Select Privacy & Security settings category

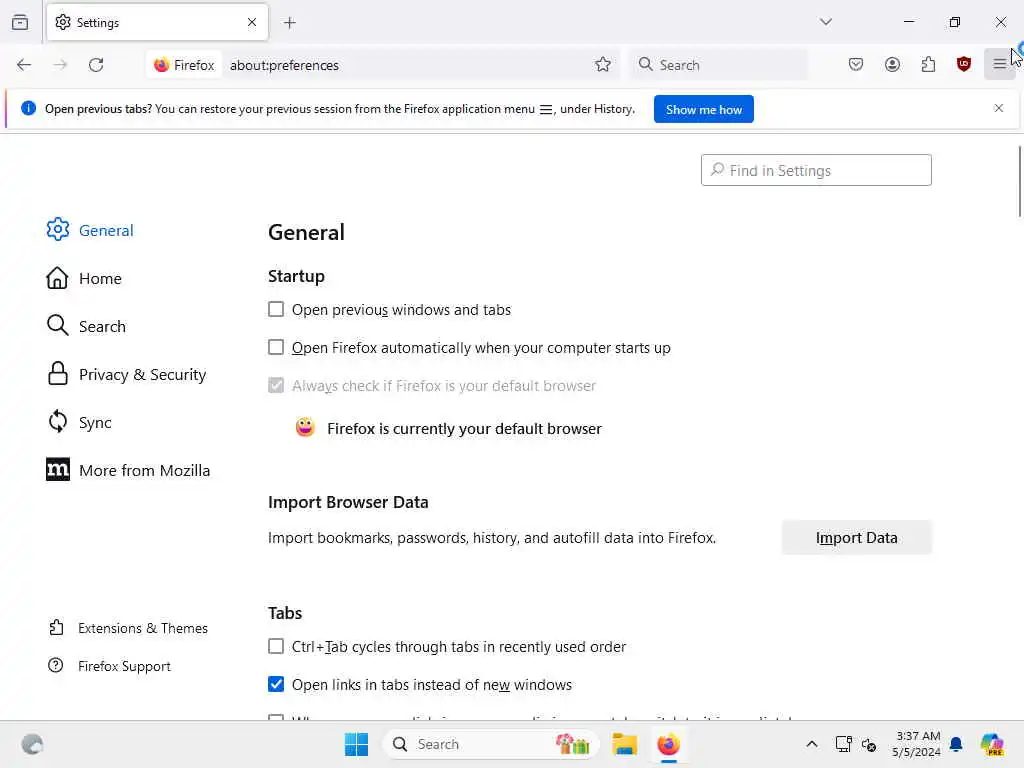[x=142, y=374]
